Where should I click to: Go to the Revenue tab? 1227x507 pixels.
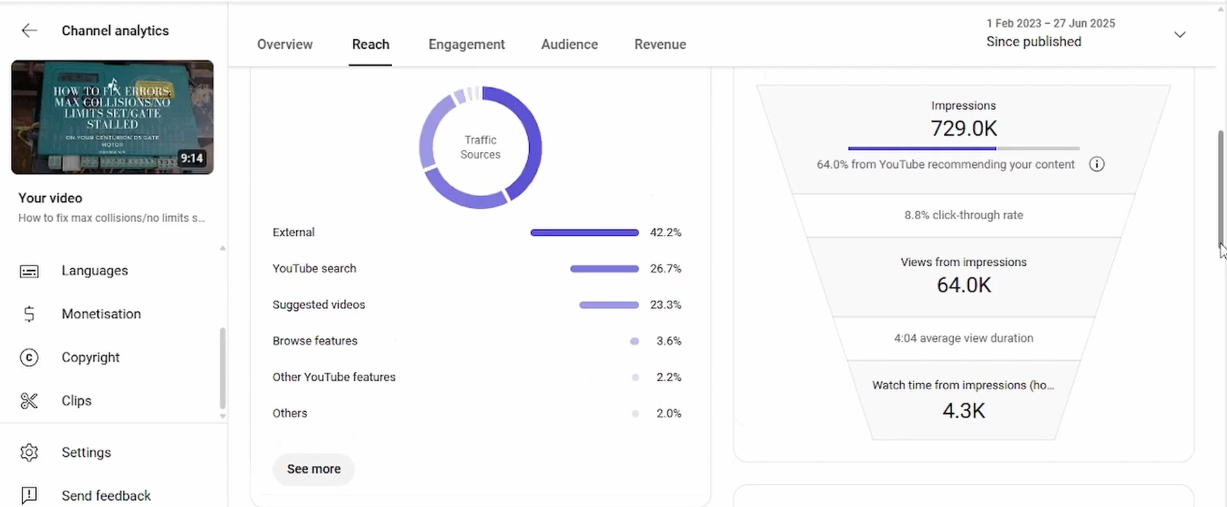tap(660, 45)
